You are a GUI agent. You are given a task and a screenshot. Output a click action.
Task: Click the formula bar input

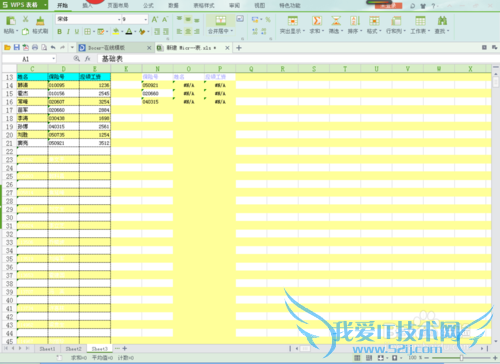point(298,59)
